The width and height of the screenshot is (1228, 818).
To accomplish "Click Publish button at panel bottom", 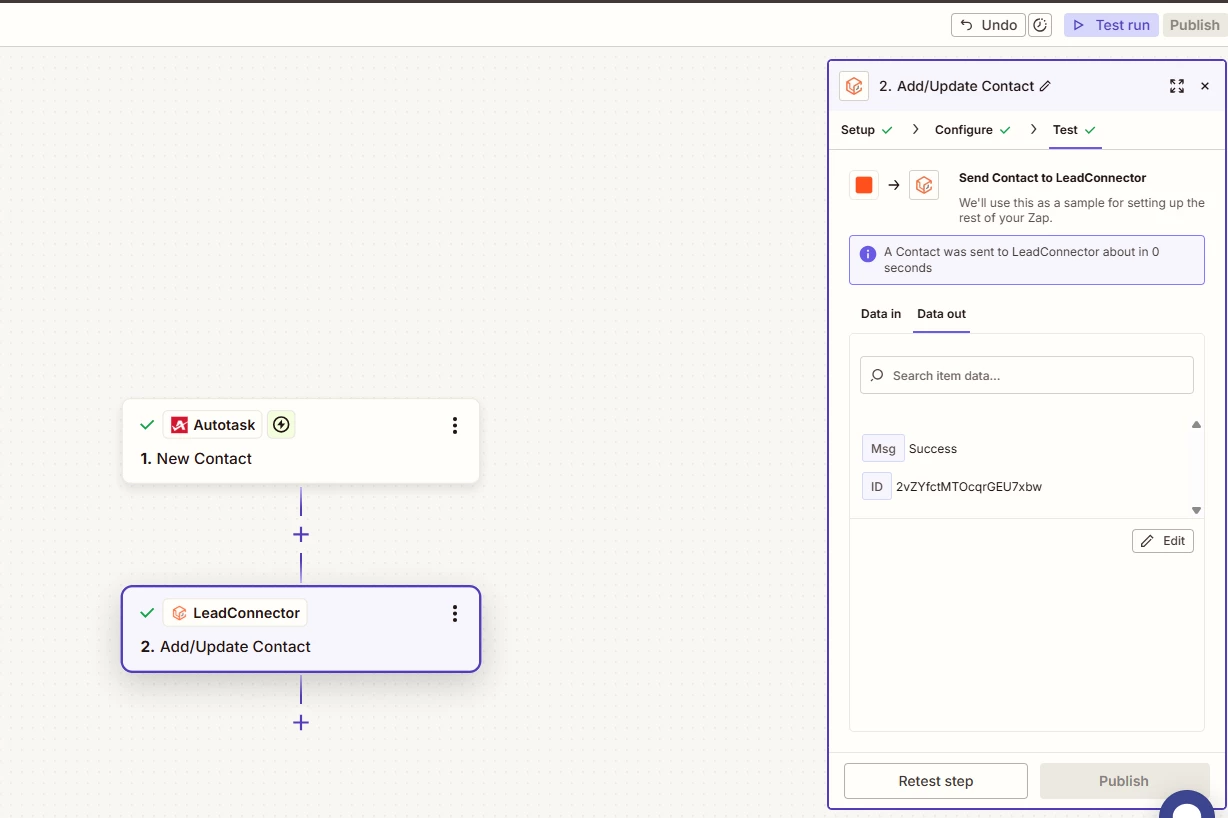I will pos(1124,781).
